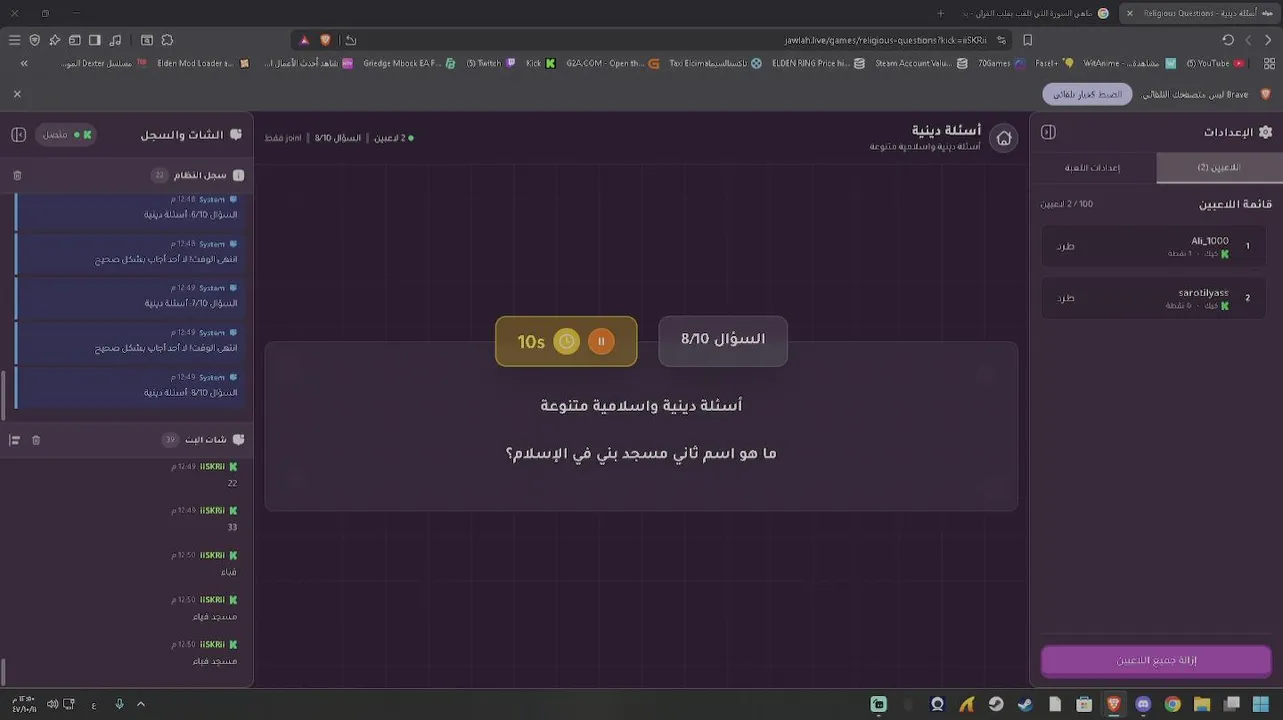Open the site settings icon in address bar
The height and width of the screenshot is (720, 1283).
(x=1001, y=40)
